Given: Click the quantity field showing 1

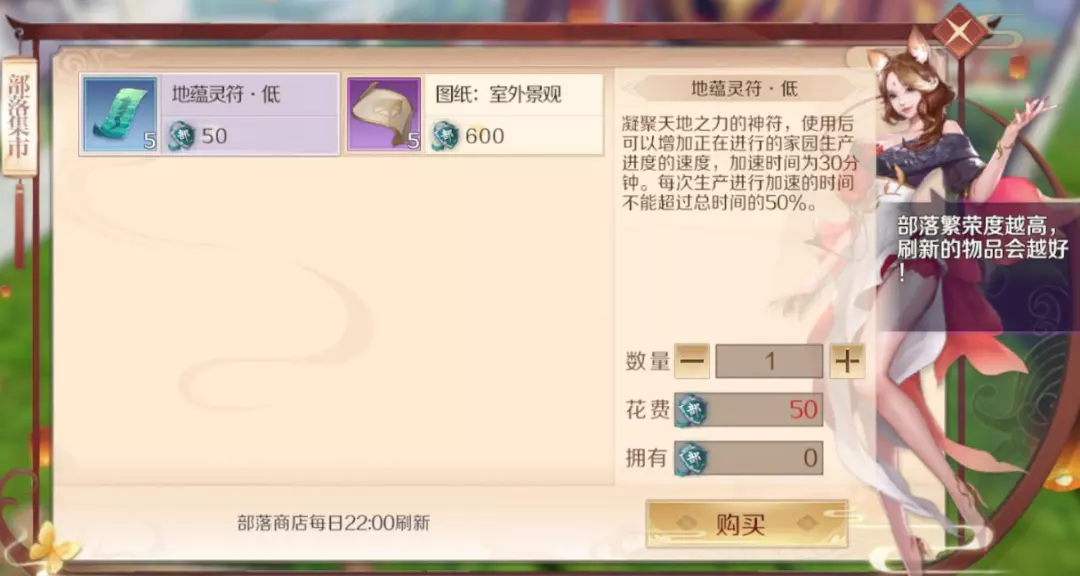Looking at the screenshot, I should pos(769,362).
